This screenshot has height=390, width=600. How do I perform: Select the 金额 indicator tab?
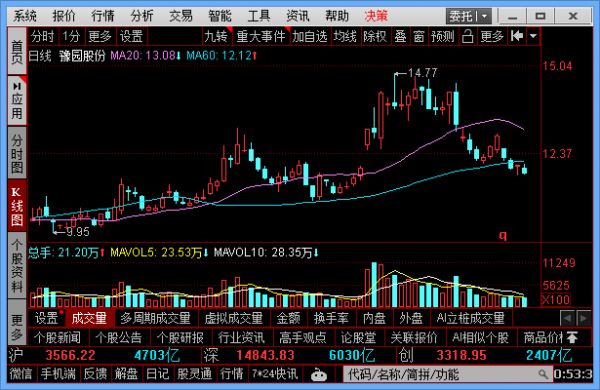coord(288,318)
